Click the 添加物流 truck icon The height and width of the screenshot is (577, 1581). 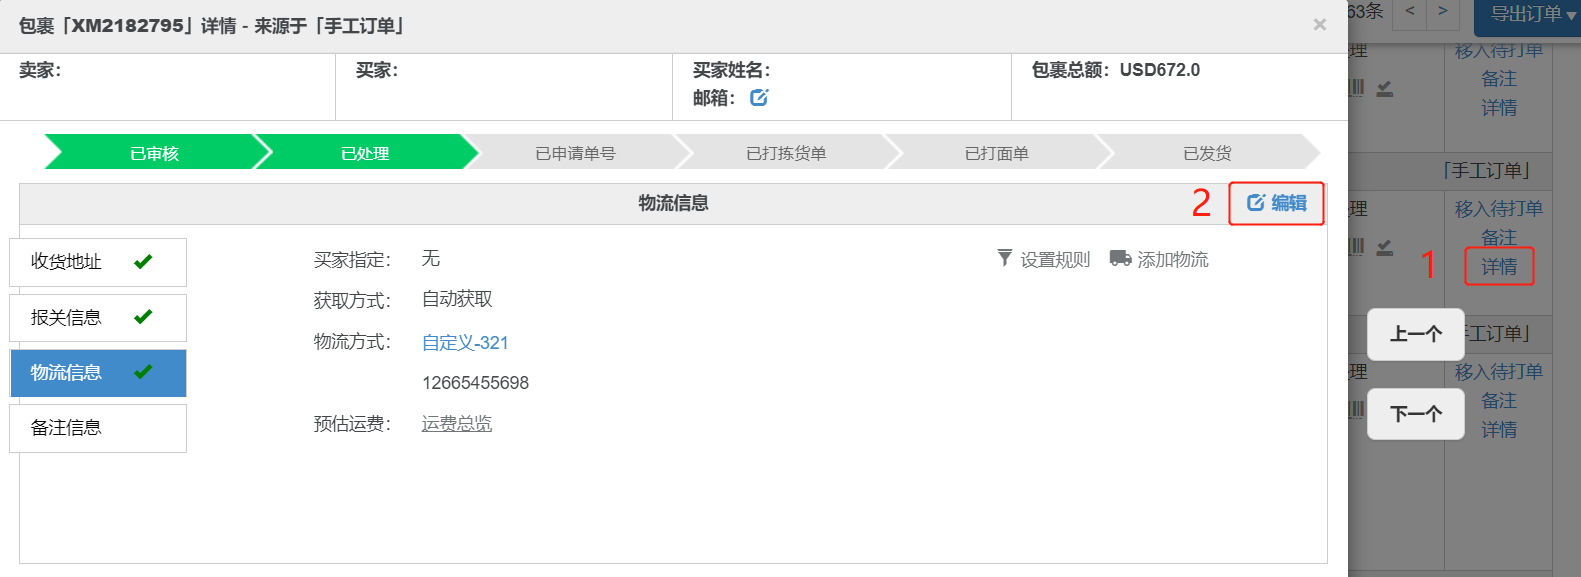(x=1120, y=259)
